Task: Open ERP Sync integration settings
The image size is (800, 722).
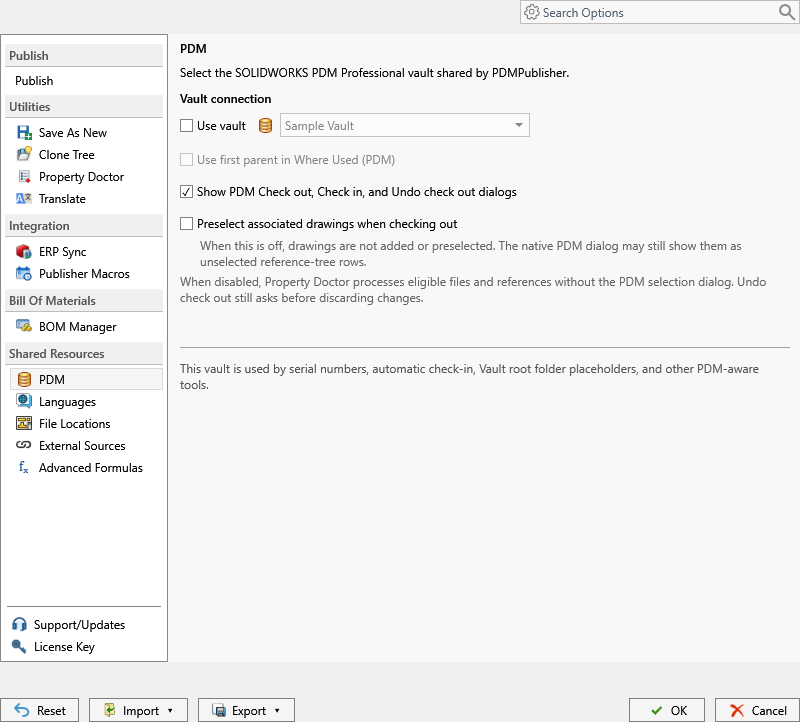Action: tap(63, 252)
